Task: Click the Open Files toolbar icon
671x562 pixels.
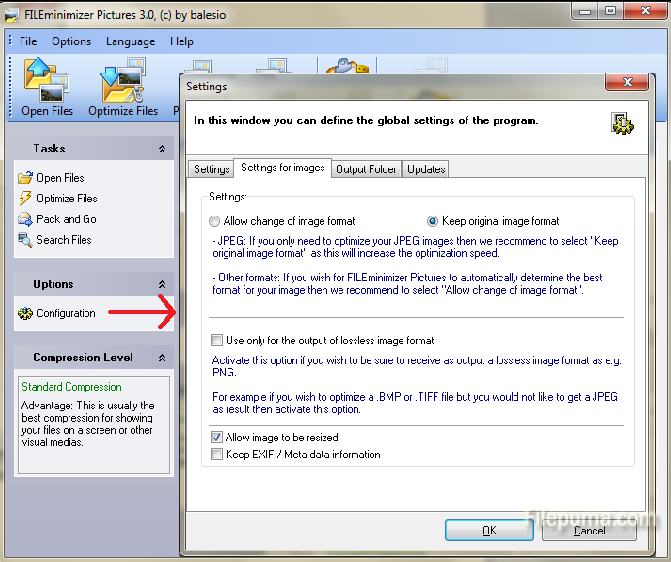Action: (x=47, y=88)
